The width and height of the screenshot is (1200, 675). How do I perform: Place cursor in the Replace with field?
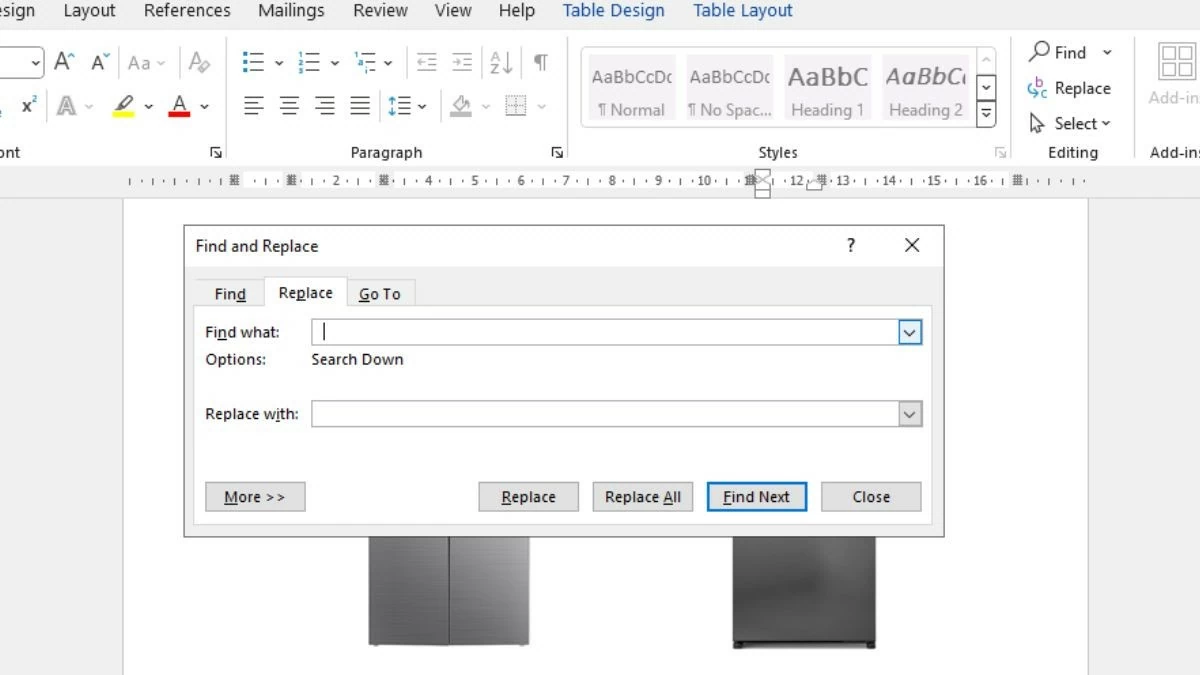[x=600, y=413]
